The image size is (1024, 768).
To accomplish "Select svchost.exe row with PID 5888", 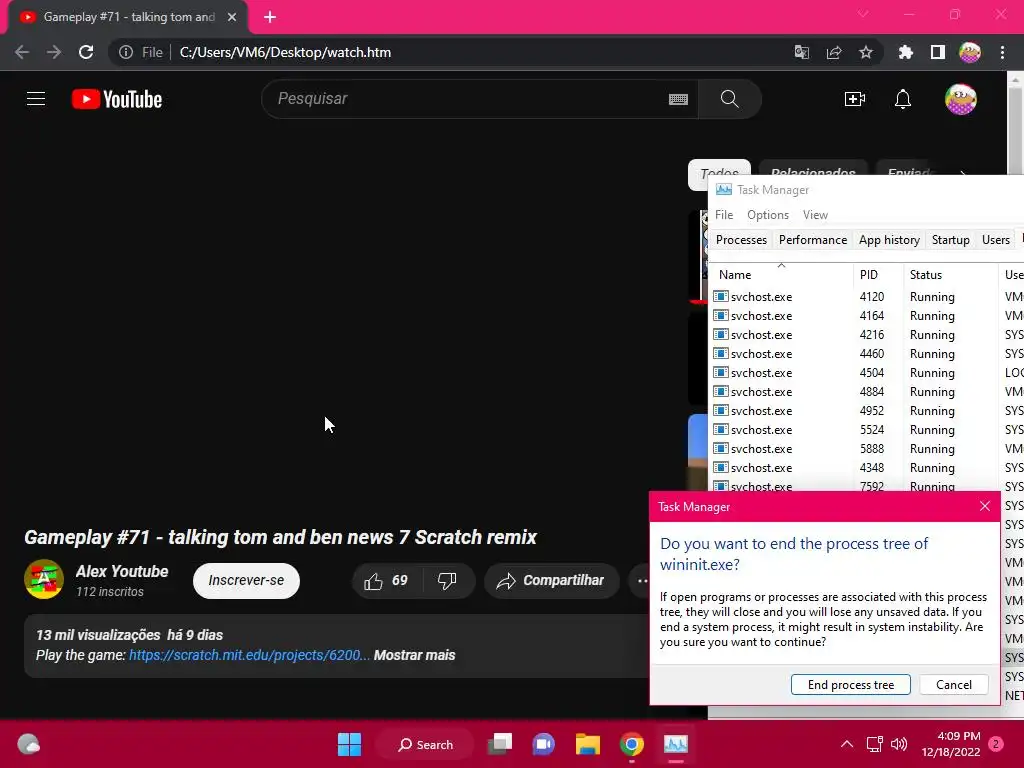I will click(x=867, y=449).
